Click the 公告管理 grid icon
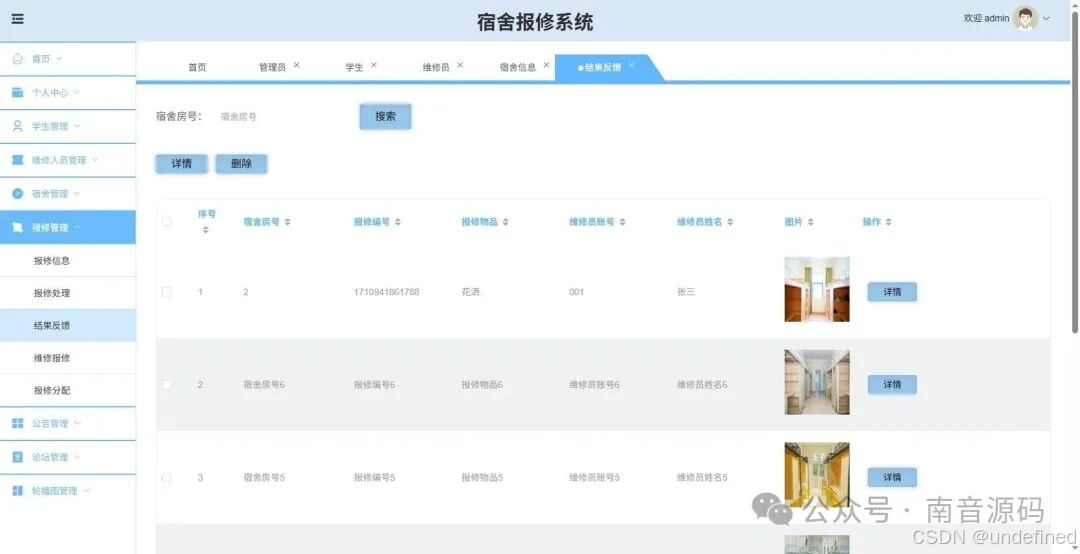 pos(18,423)
